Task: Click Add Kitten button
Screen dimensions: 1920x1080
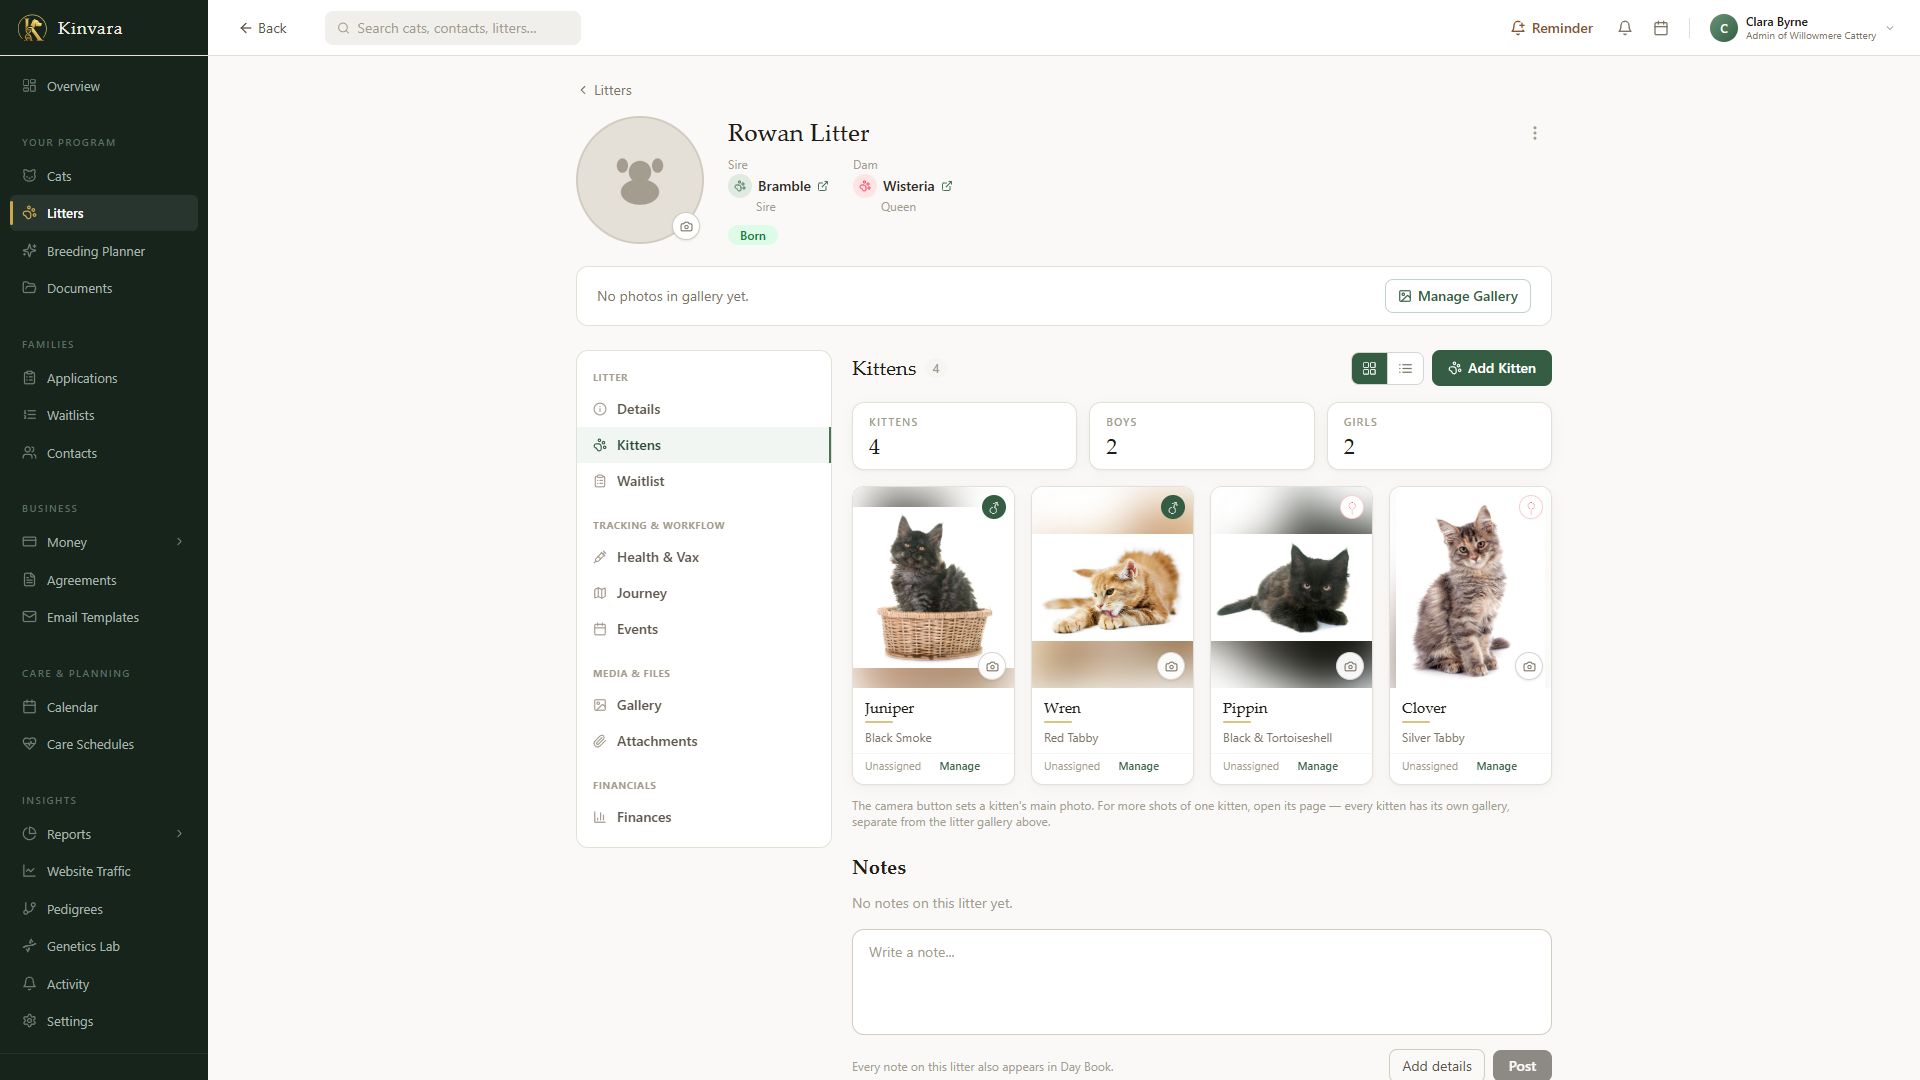Action: pyautogui.click(x=1491, y=368)
